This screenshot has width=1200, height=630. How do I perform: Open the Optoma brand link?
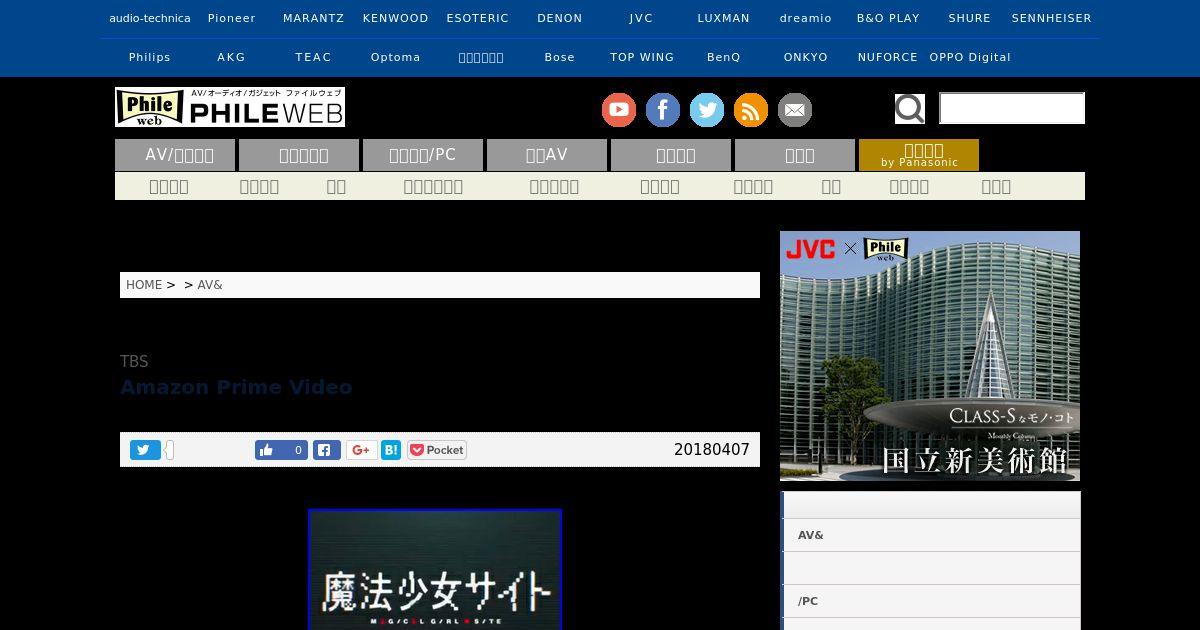pos(396,57)
